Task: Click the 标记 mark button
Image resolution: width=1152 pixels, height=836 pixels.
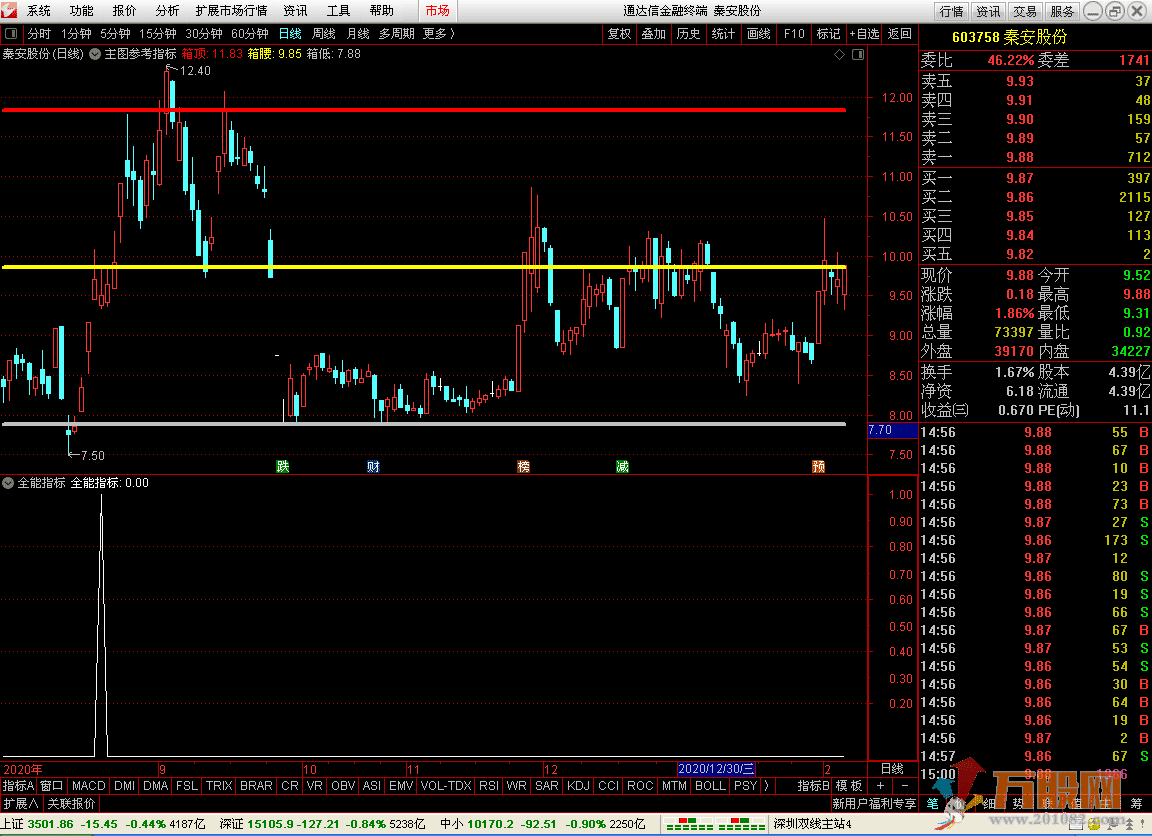Action: click(829, 34)
